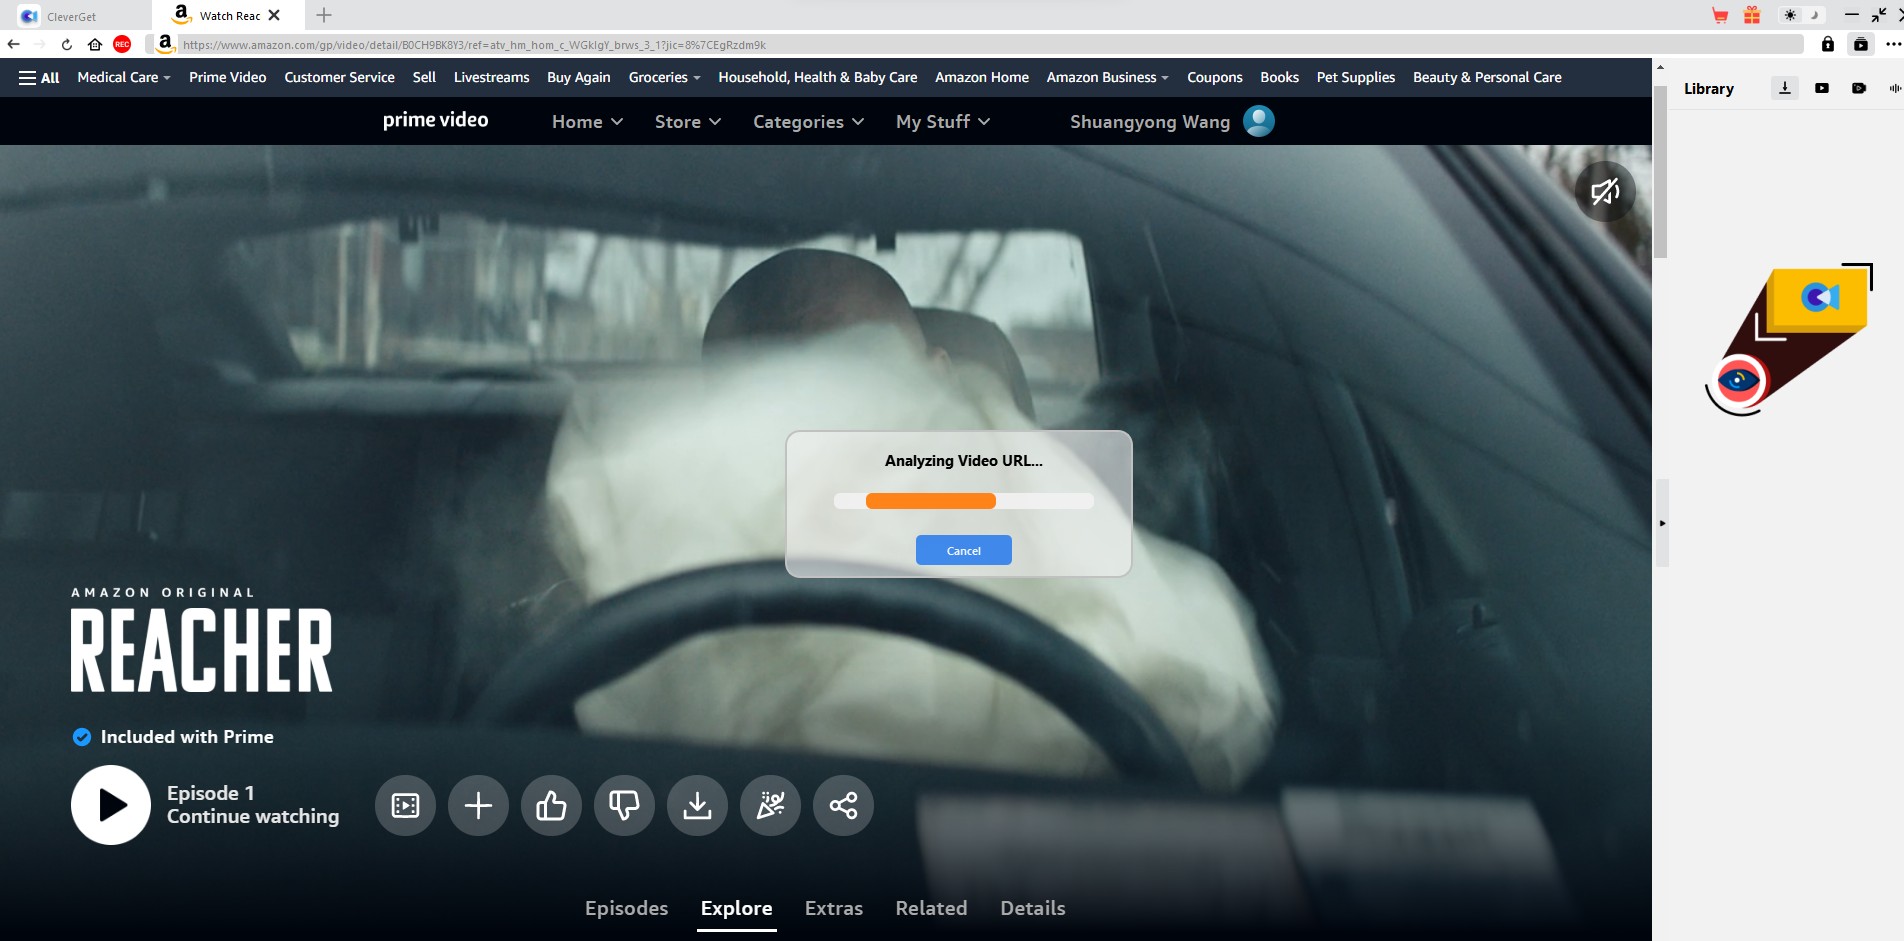The width and height of the screenshot is (1904, 941).
Task: Open the Video library section
Action: pyautogui.click(x=1821, y=88)
